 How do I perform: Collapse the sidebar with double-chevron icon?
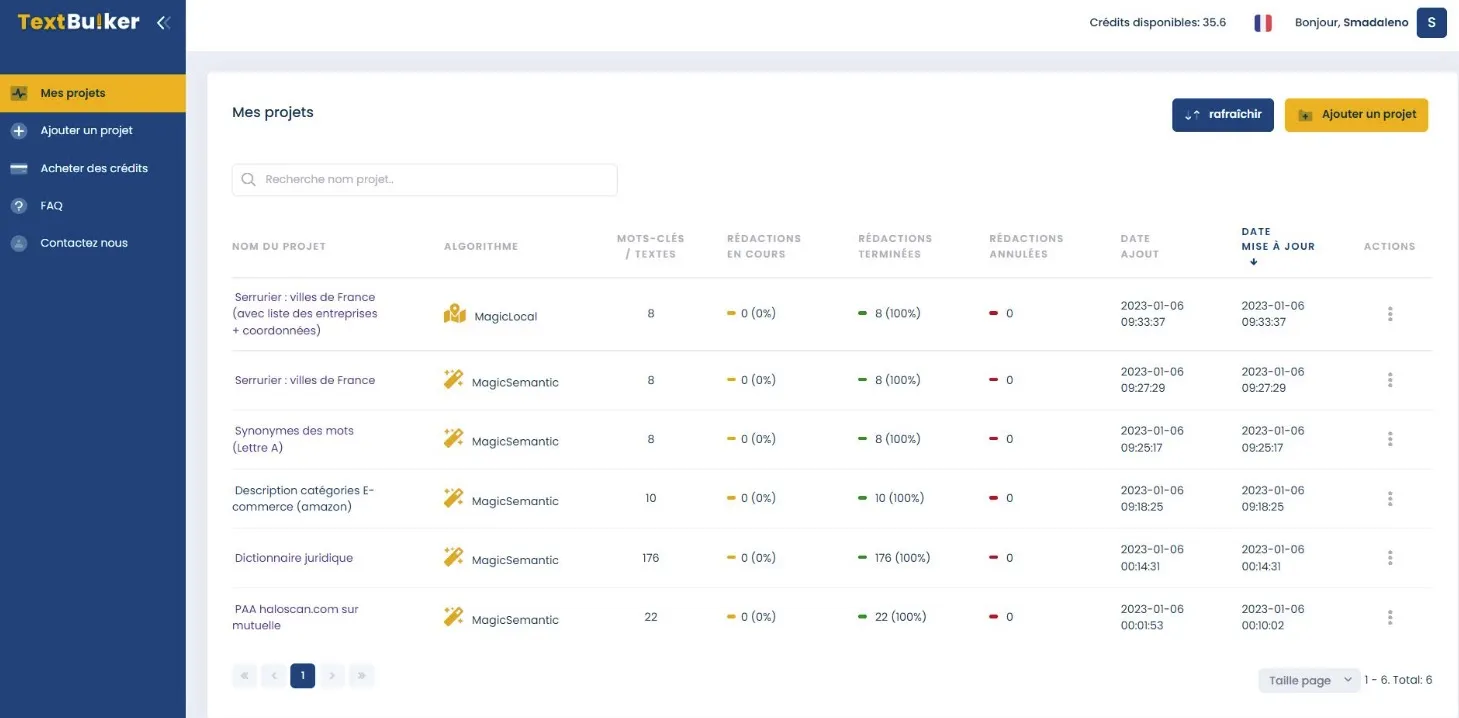click(163, 22)
